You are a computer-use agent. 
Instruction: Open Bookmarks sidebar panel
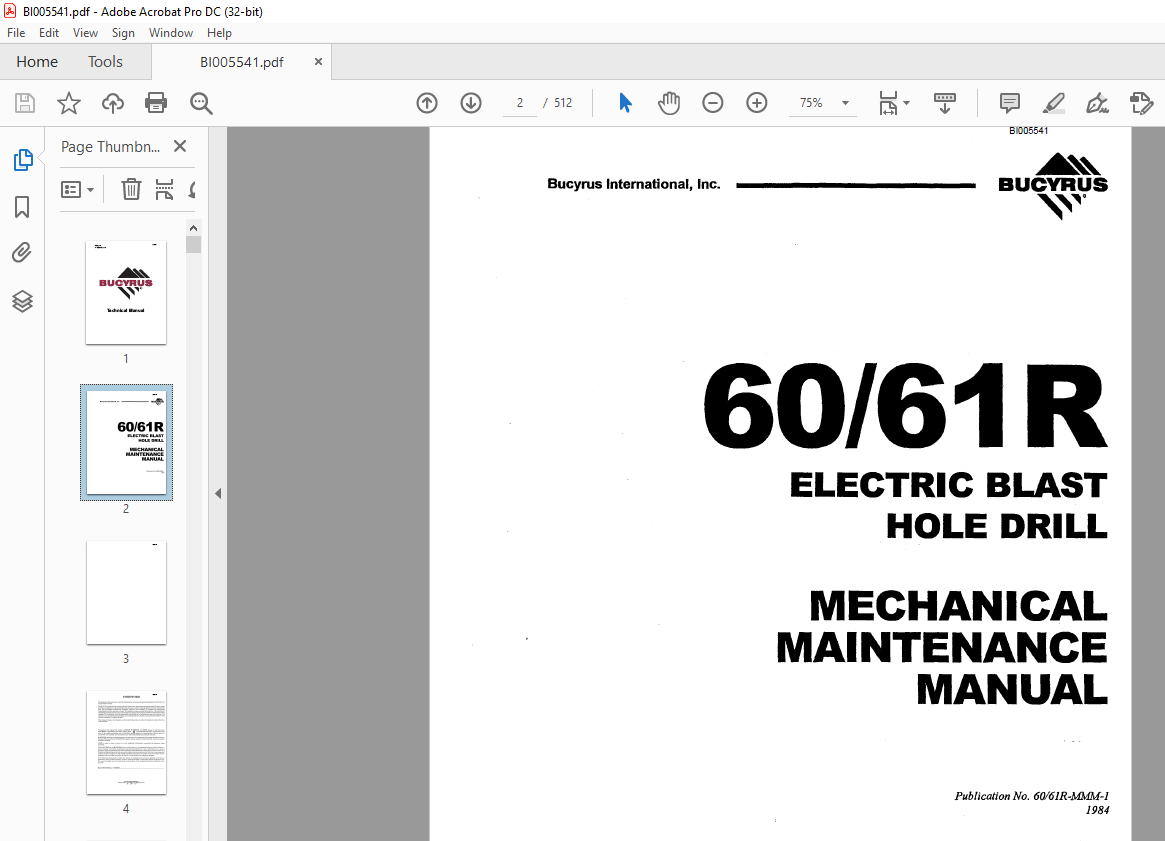22,207
